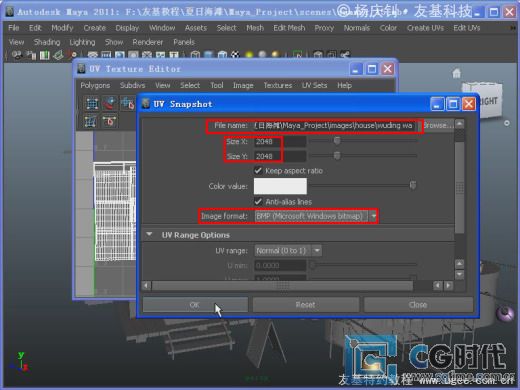Toggle the safe action icon

click(x=160, y=55)
